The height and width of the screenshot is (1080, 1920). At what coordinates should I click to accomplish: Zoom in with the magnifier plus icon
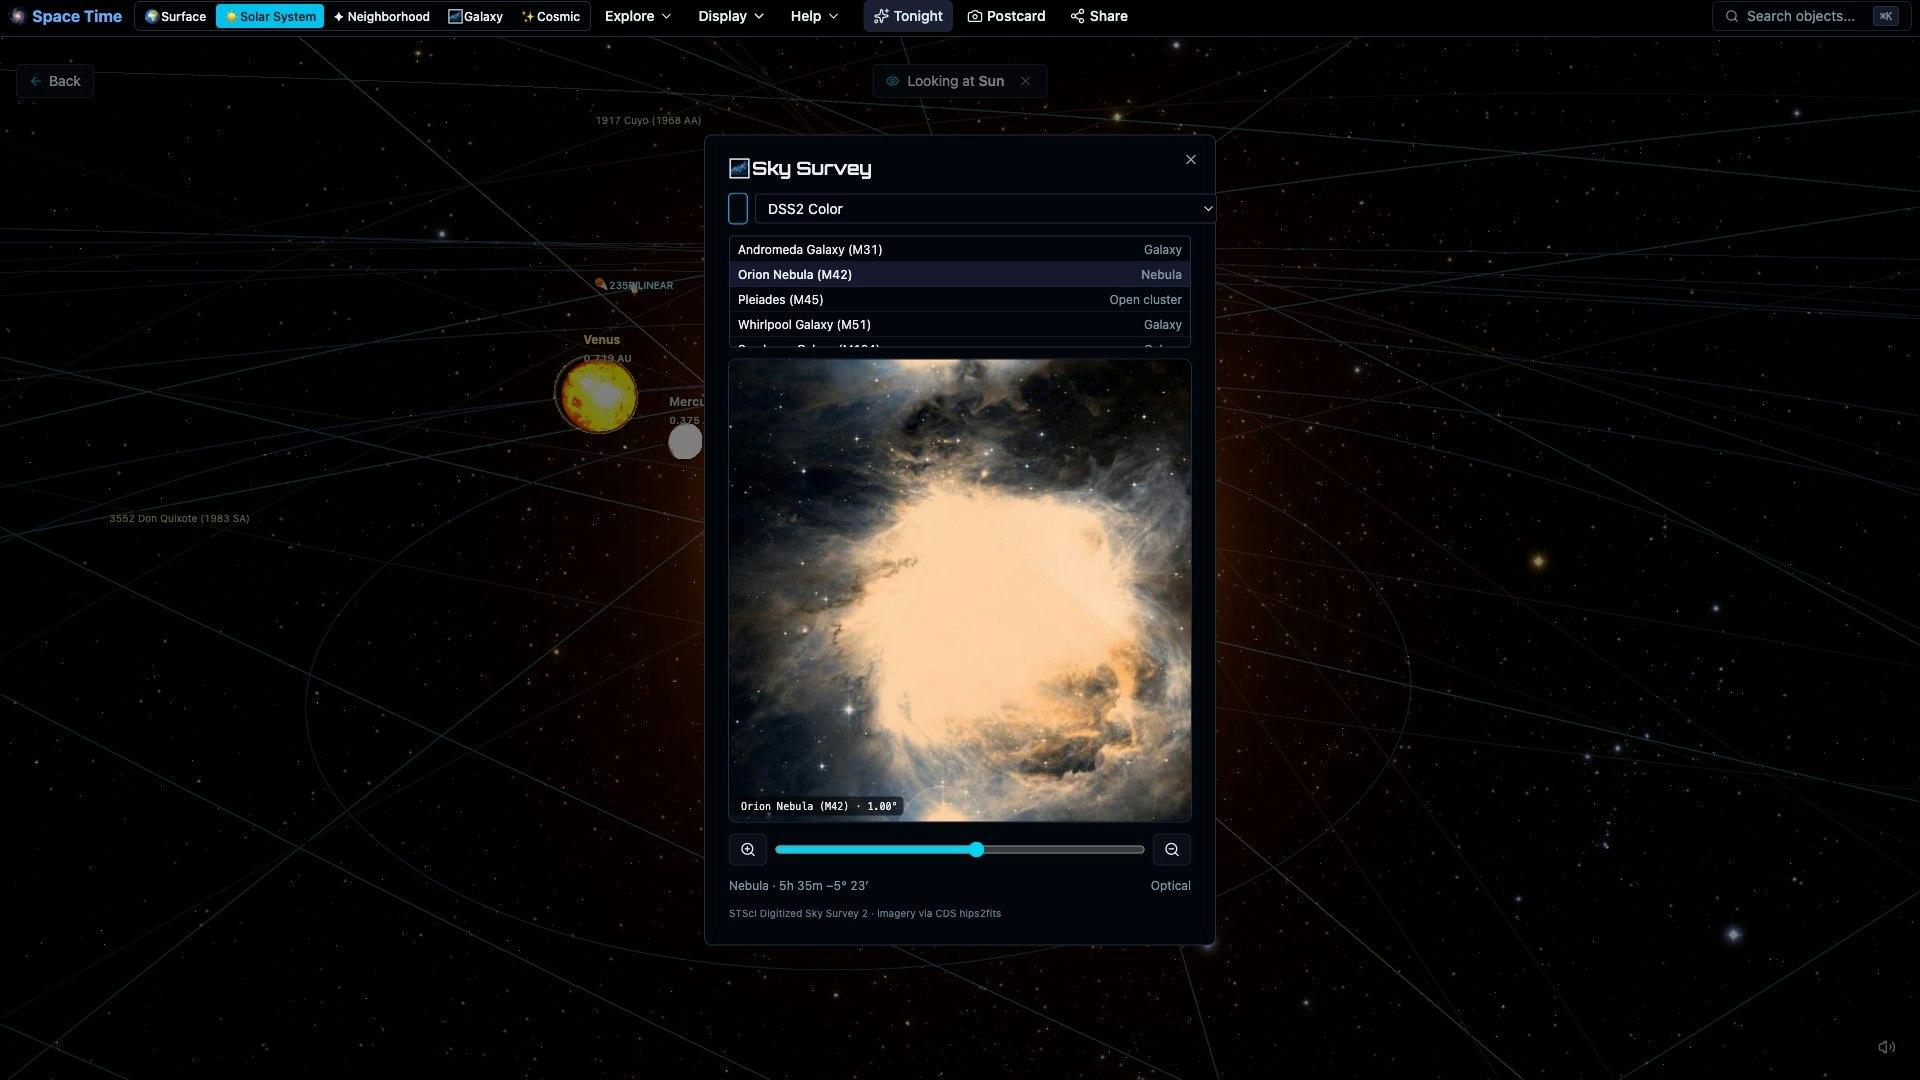[x=748, y=850]
